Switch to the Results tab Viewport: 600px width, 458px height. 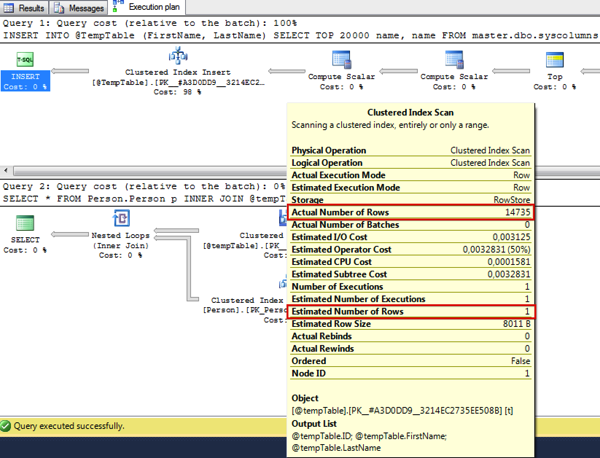tap(24, 8)
